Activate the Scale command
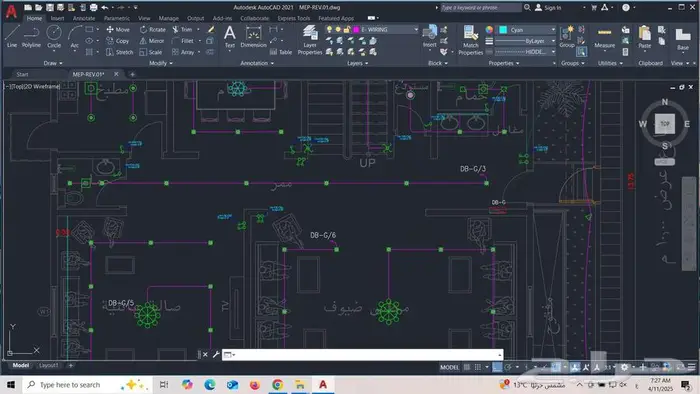The height and width of the screenshot is (394, 700). point(151,52)
